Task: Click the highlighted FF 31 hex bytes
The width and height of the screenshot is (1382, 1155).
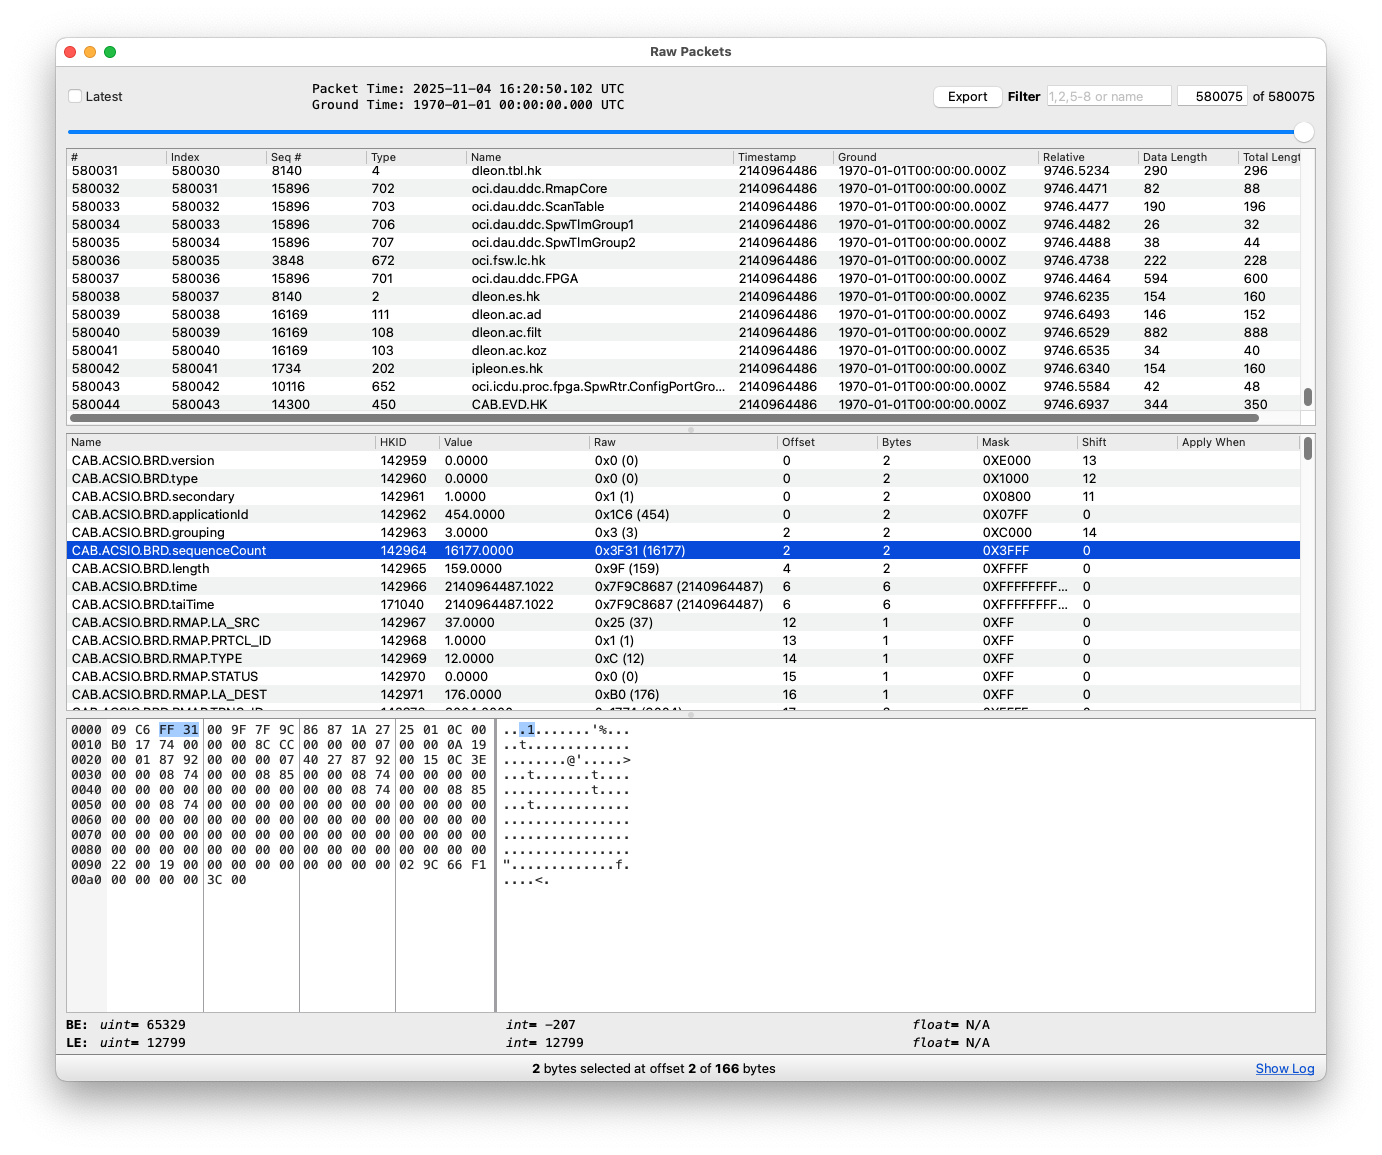Action: point(179,730)
